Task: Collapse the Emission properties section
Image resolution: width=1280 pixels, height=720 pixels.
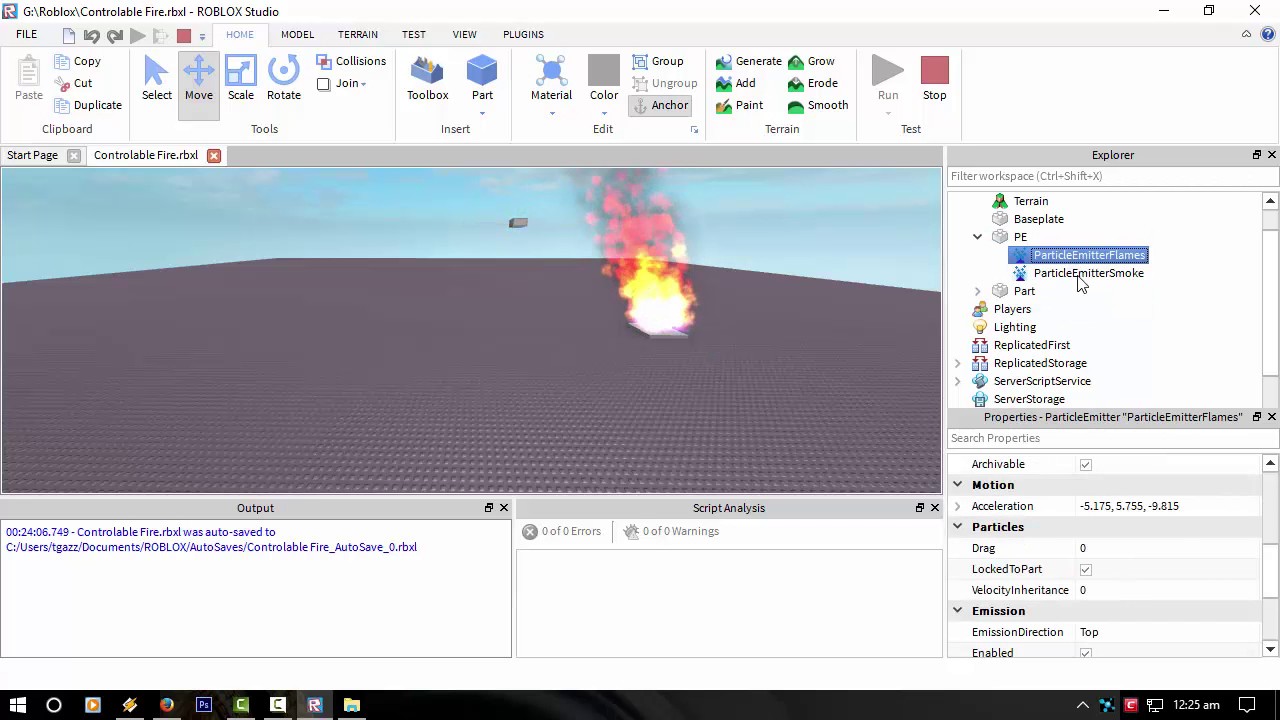Action: (957, 611)
